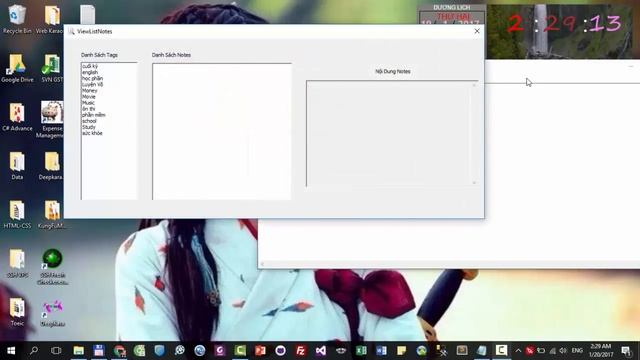
Task: Open Word from the taskbar
Action: (x=381, y=351)
